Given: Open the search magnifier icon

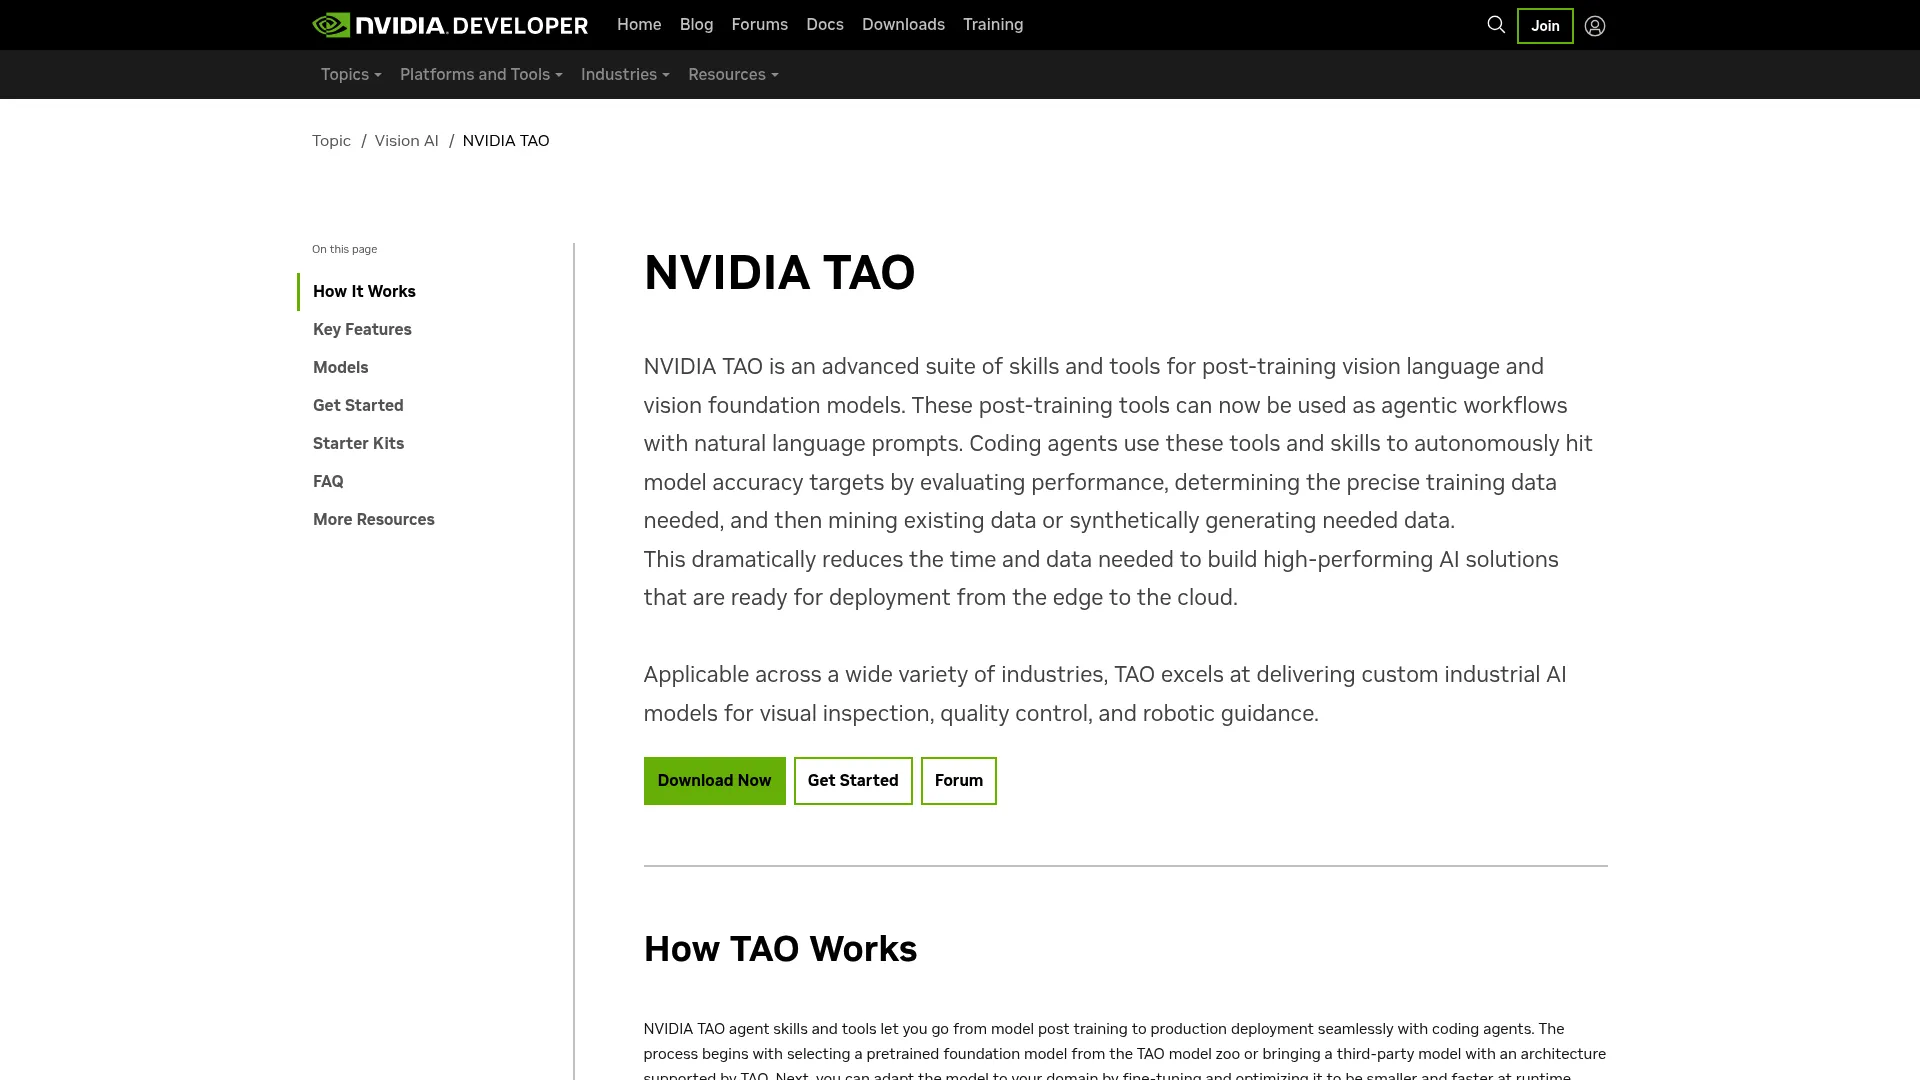Looking at the screenshot, I should pyautogui.click(x=1496, y=25).
